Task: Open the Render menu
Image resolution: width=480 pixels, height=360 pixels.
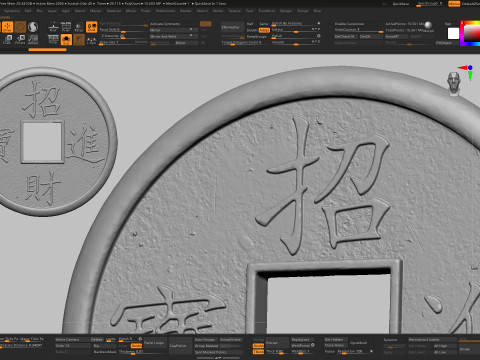Action: (186, 11)
